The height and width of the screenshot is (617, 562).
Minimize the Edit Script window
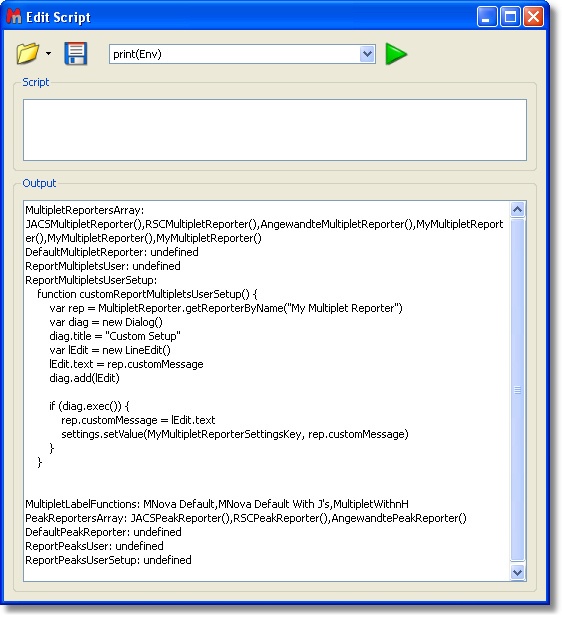click(x=487, y=17)
